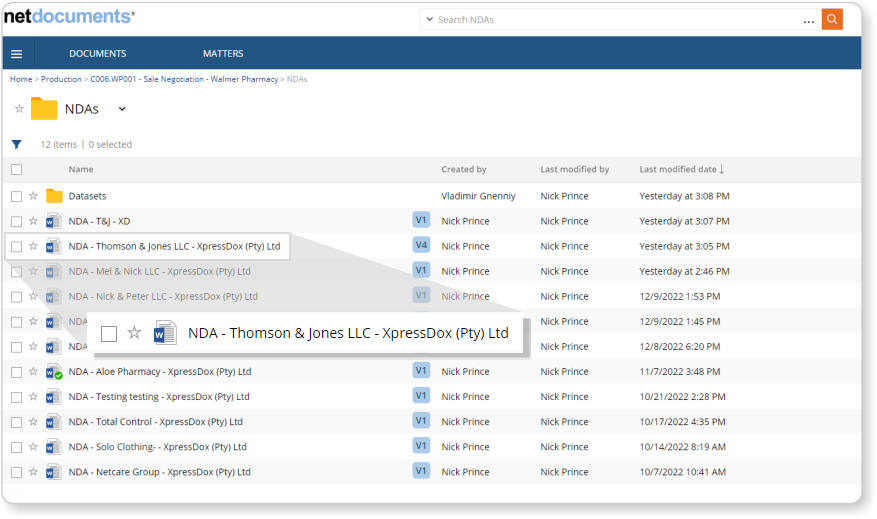This screenshot has height=519, width=877.
Task: Click the 10/7/2022 10:41 AM date cell
Action: 682,472
